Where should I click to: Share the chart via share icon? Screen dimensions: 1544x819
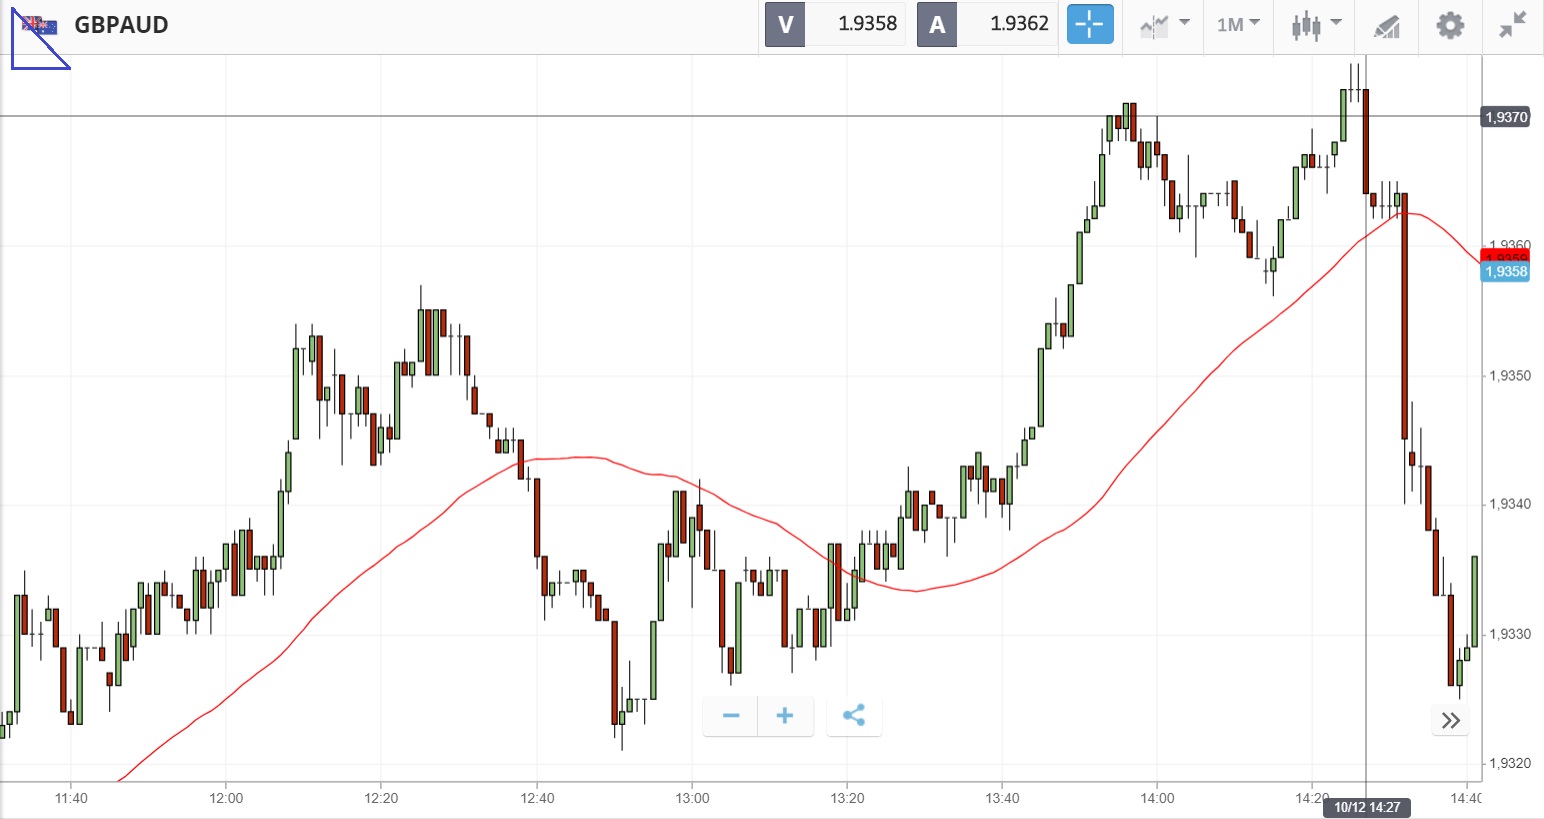click(854, 716)
